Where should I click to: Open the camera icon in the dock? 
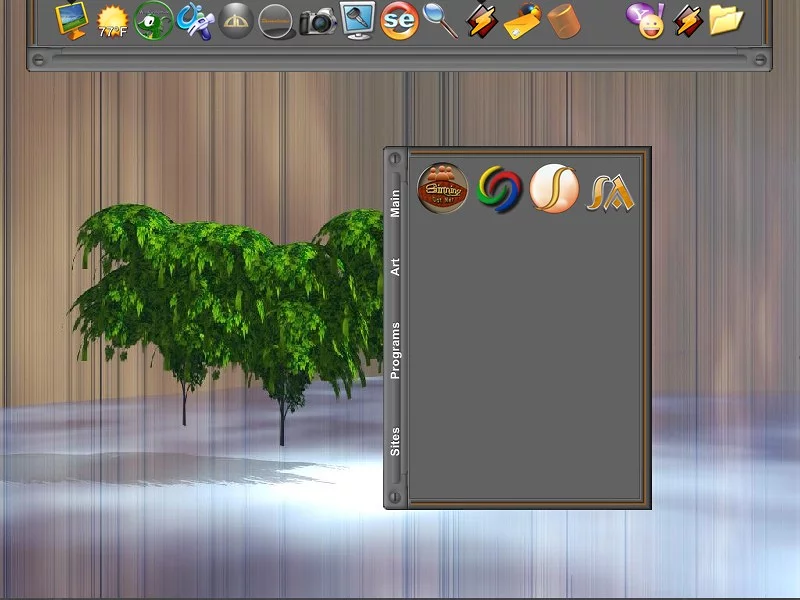click(318, 21)
